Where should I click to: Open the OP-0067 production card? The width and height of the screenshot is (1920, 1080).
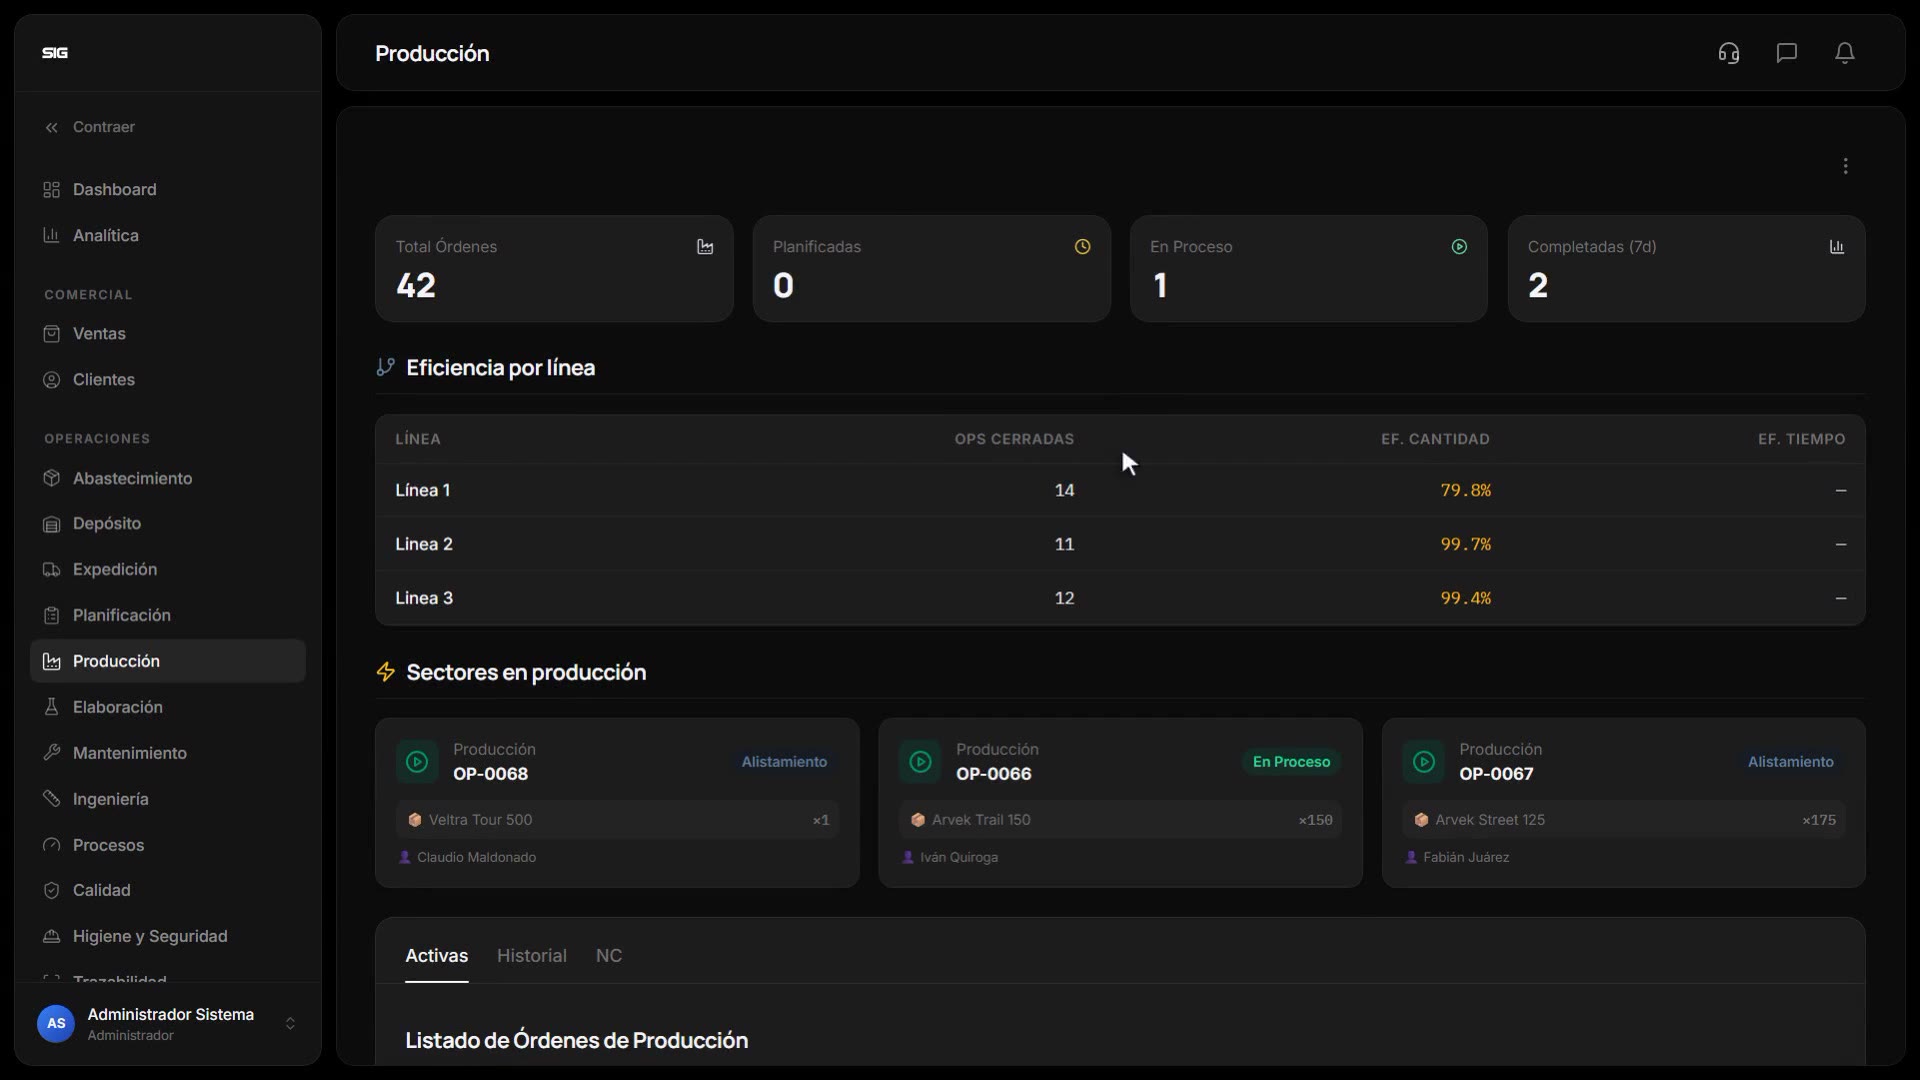tap(1623, 803)
